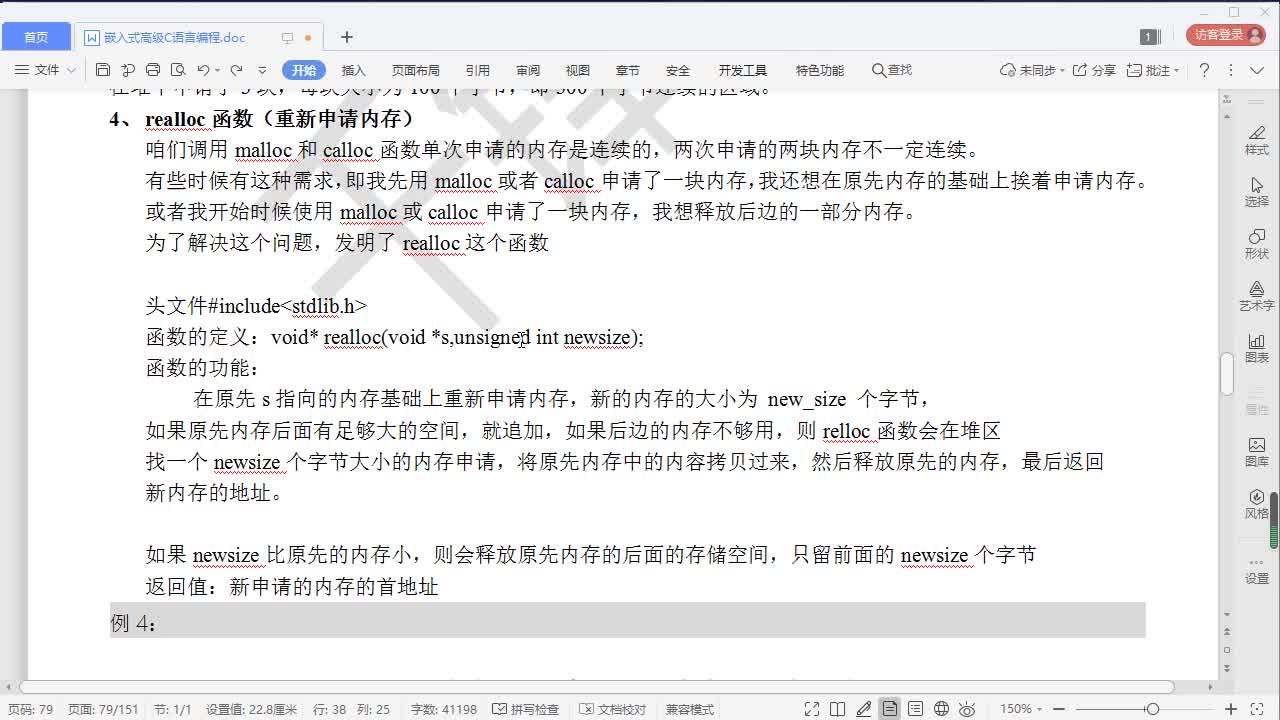This screenshot has width=1280, height=720.
Task: Click the 页面: 79/151 page indicator
Action: click(103, 709)
